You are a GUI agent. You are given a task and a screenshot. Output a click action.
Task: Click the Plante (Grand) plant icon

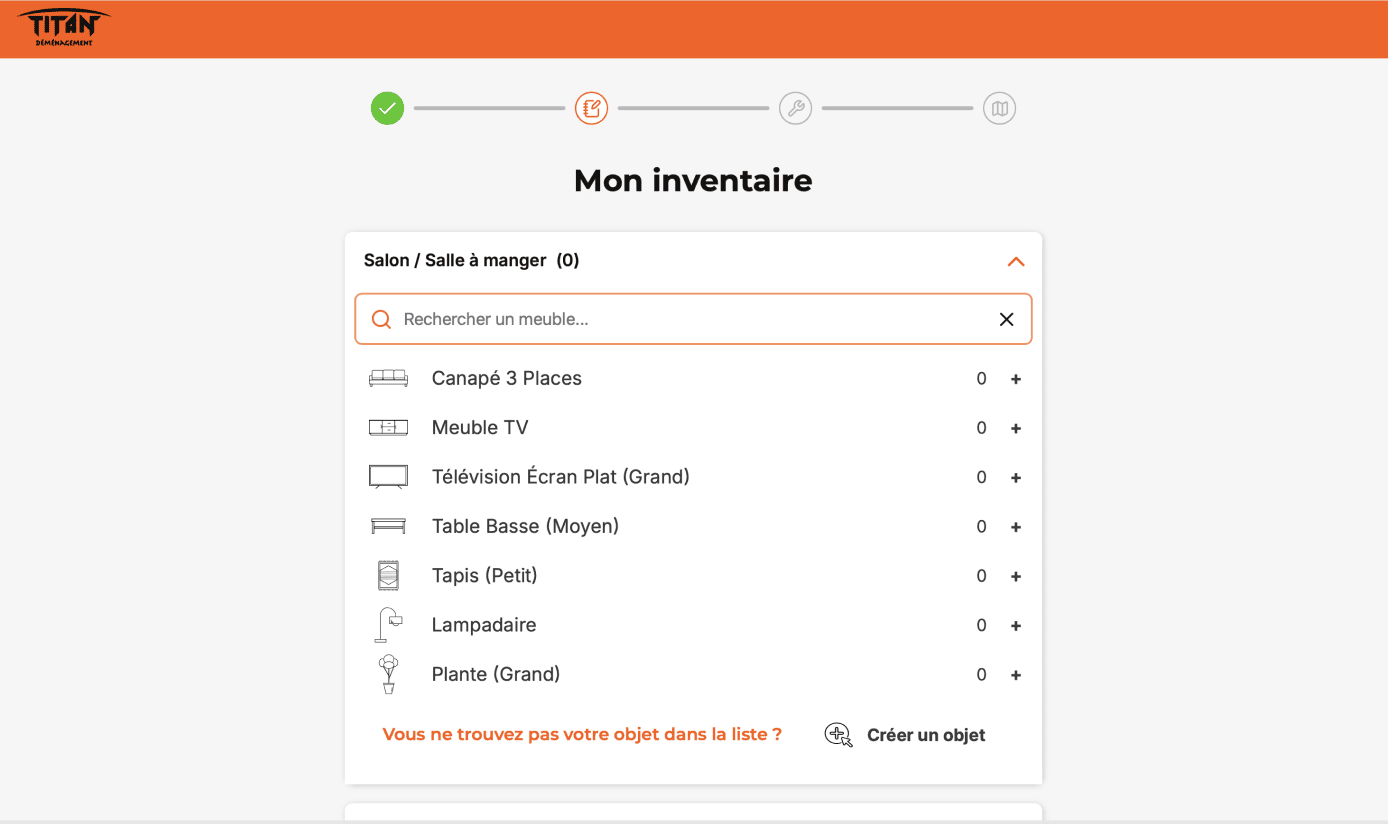tap(388, 674)
